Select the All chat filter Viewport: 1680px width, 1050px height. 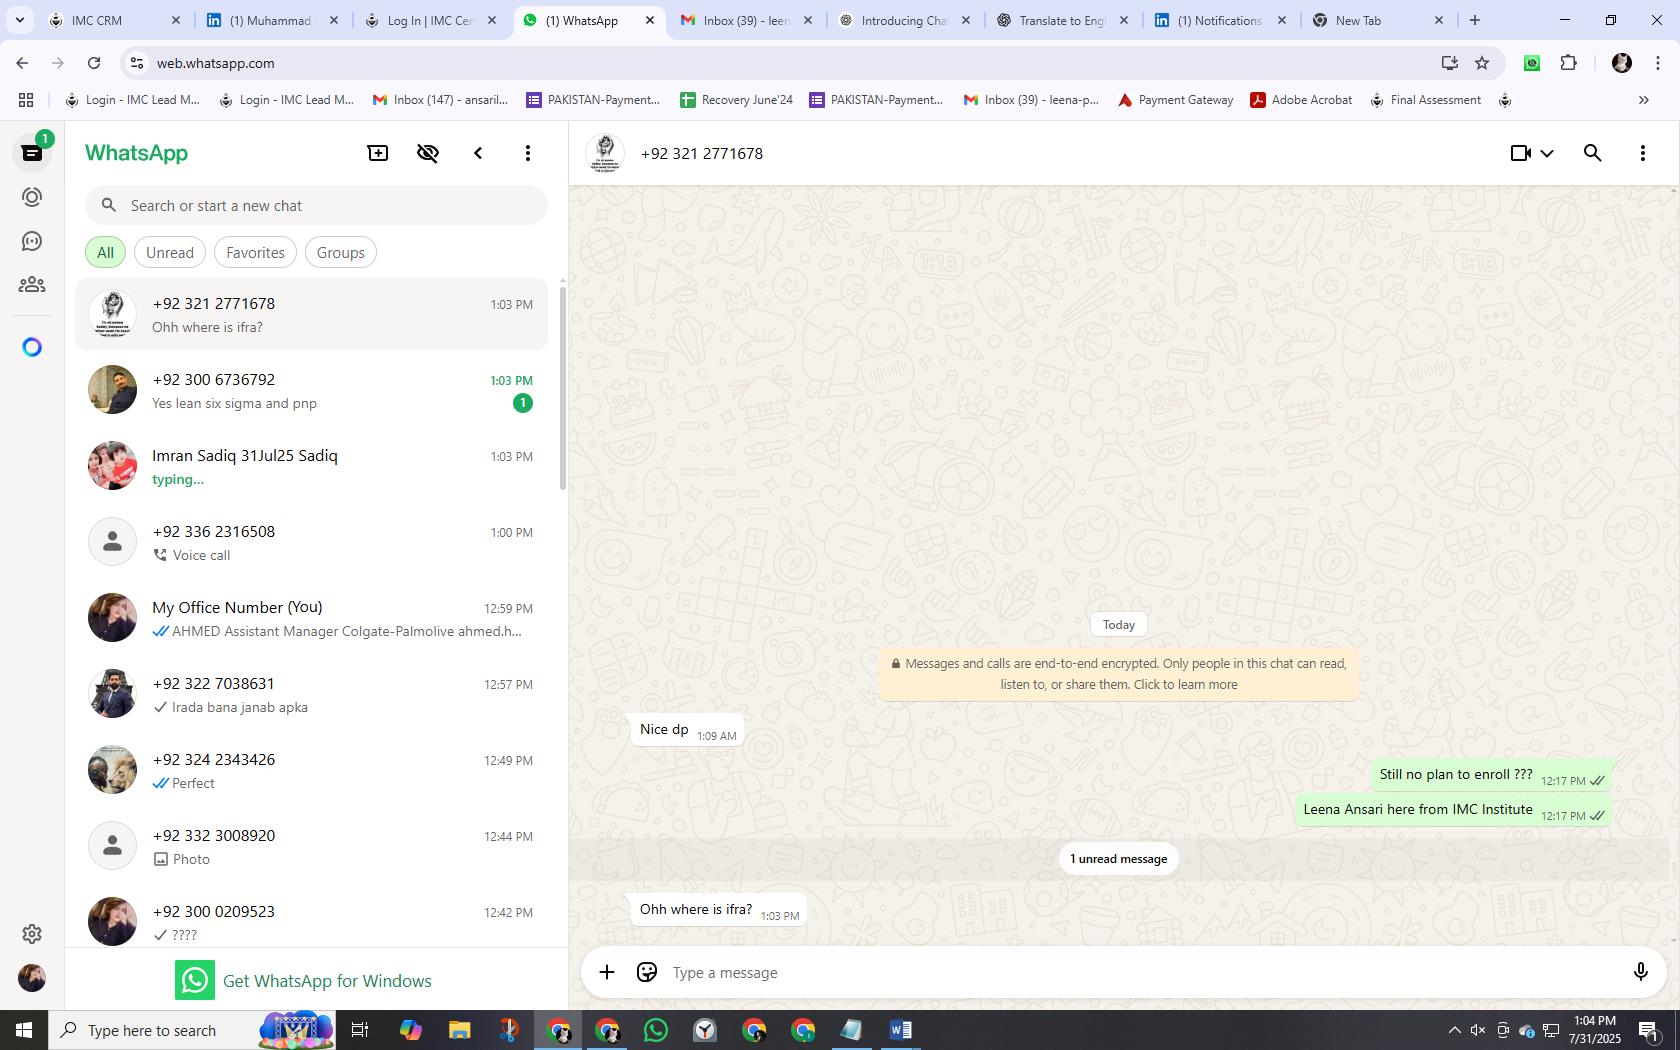[105, 252]
